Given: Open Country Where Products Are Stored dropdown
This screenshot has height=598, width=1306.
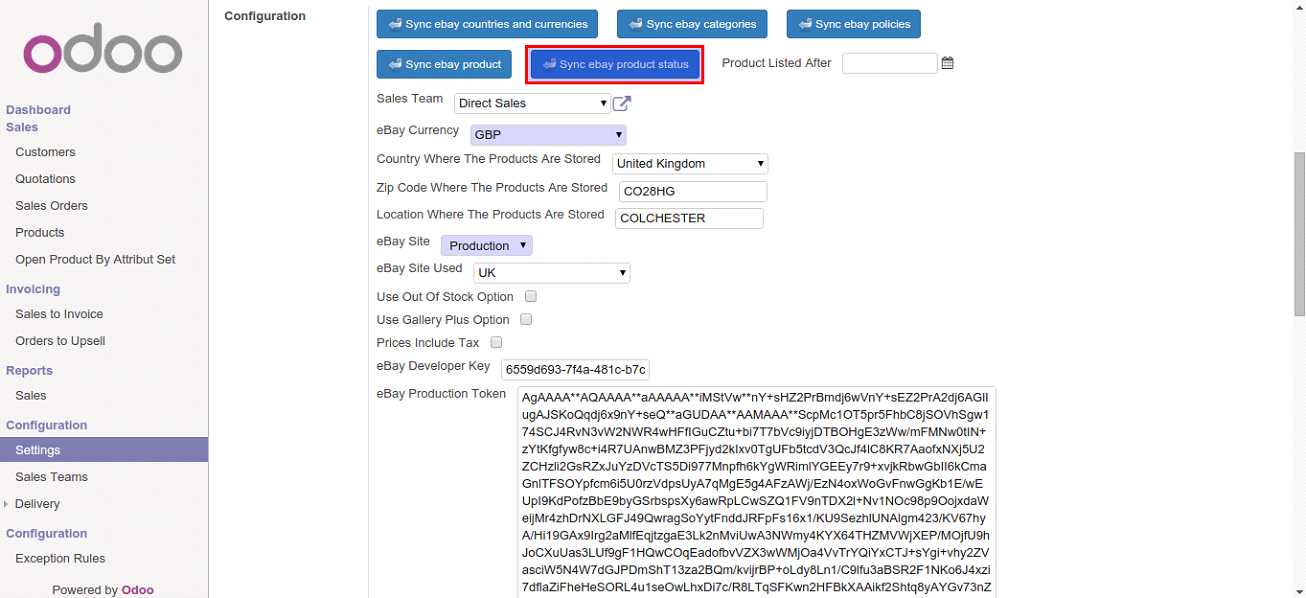Looking at the screenshot, I should [x=690, y=163].
